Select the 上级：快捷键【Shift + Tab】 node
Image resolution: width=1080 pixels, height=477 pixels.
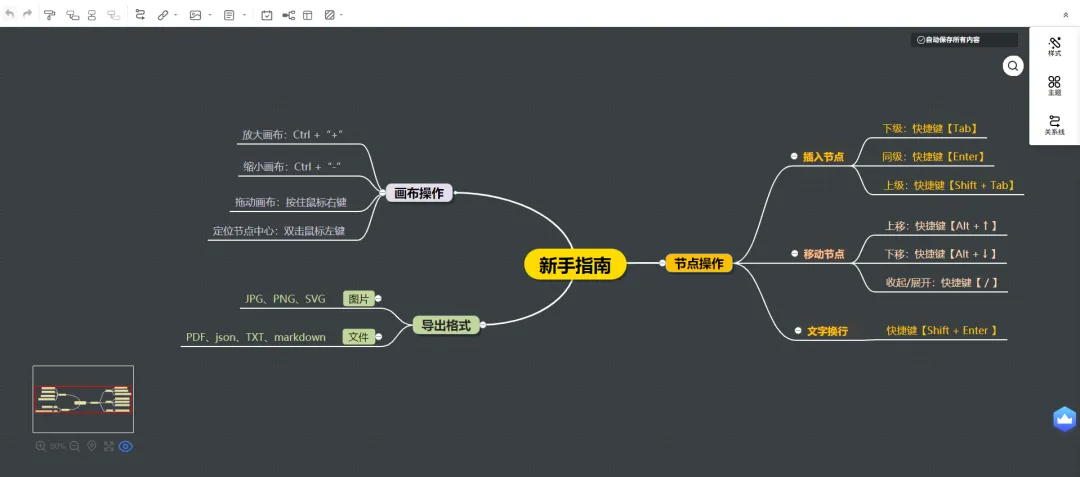pyautogui.click(x=949, y=185)
